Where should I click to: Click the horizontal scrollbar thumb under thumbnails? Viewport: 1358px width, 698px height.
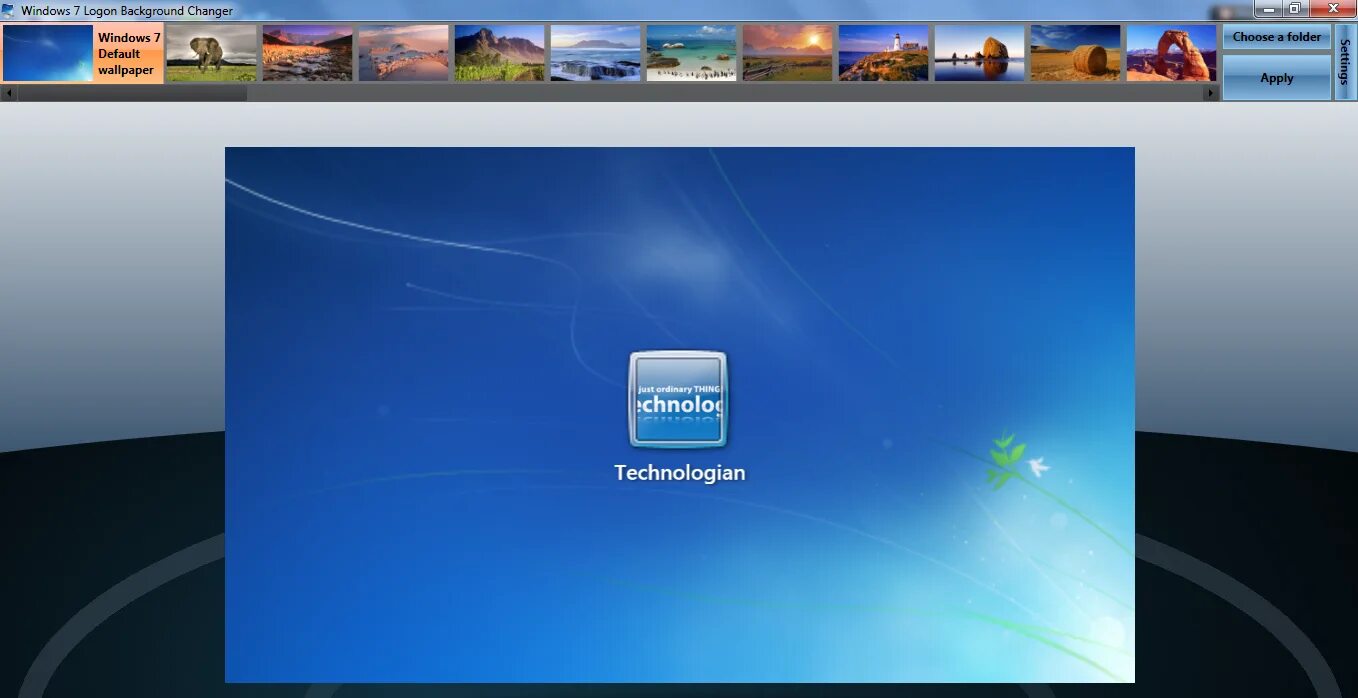pos(132,93)
